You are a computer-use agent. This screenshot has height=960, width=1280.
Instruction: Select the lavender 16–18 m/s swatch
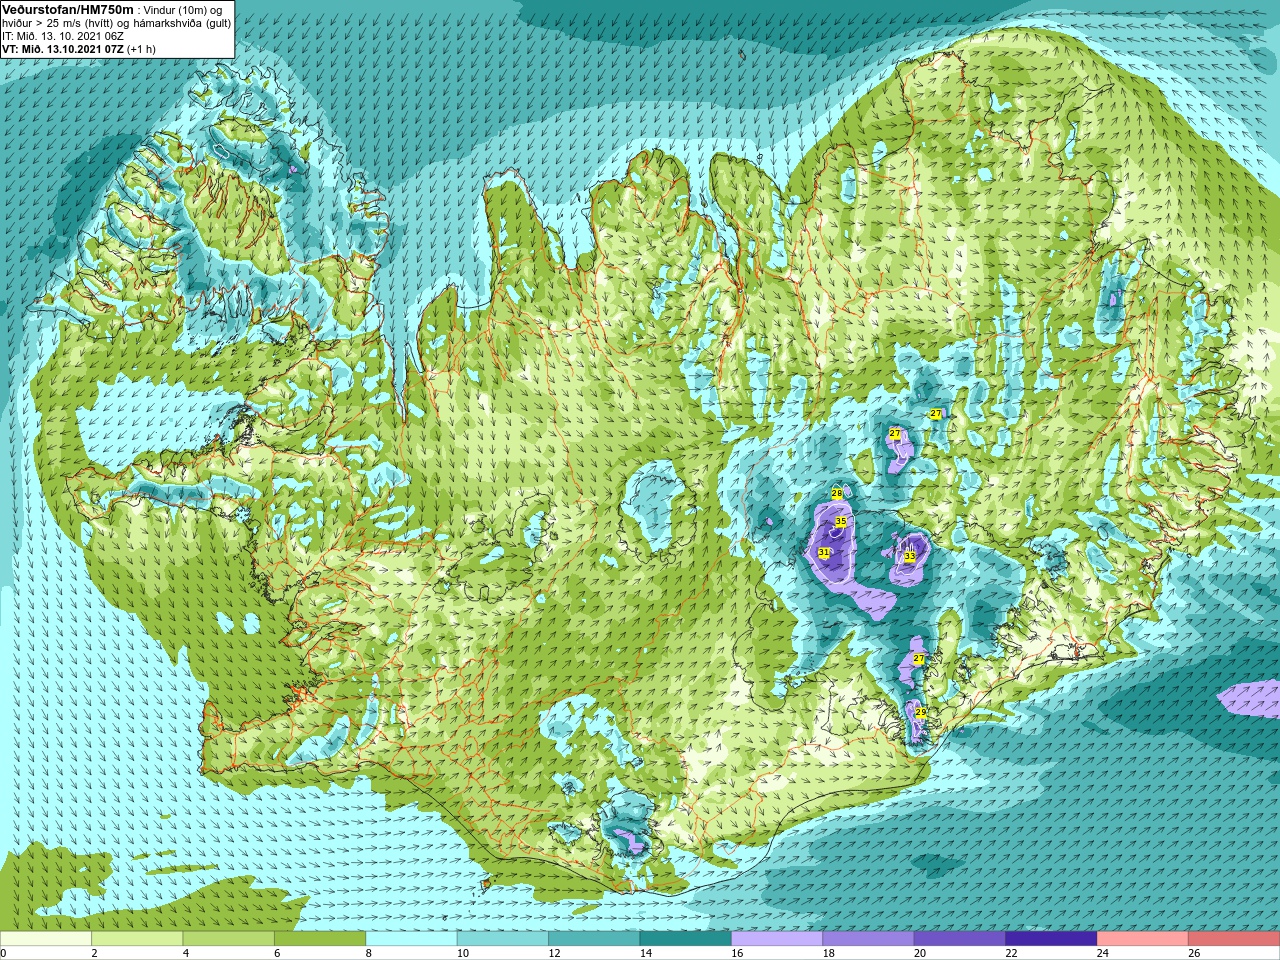[x=777, y=939]
